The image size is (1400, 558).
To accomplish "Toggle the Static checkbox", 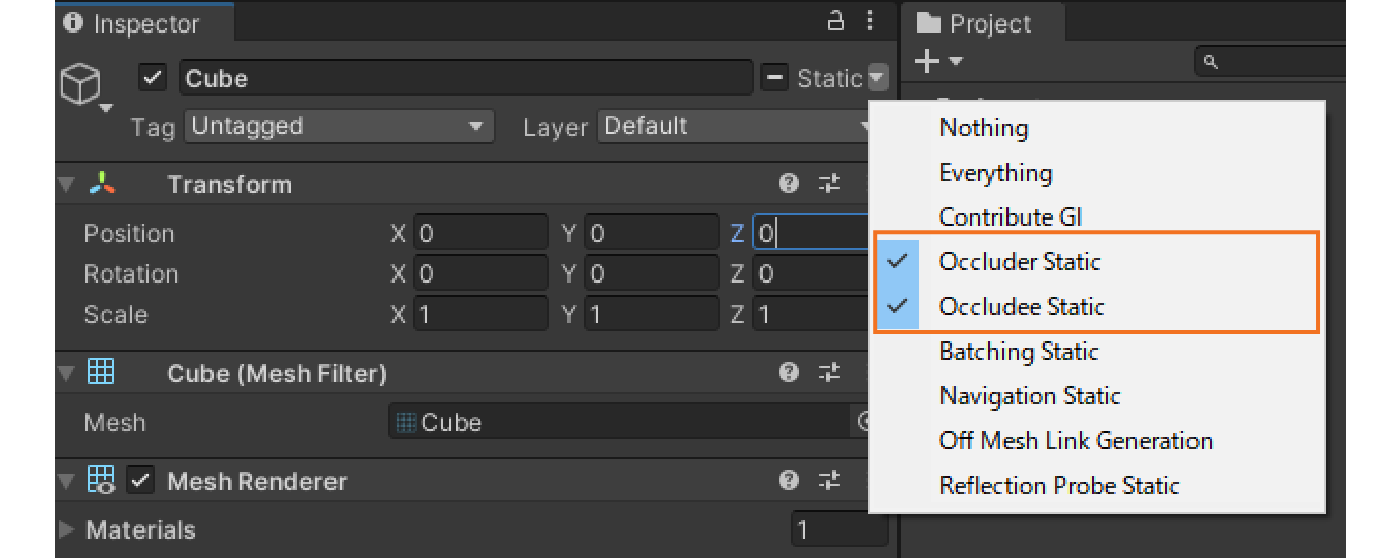I will 775,78.
